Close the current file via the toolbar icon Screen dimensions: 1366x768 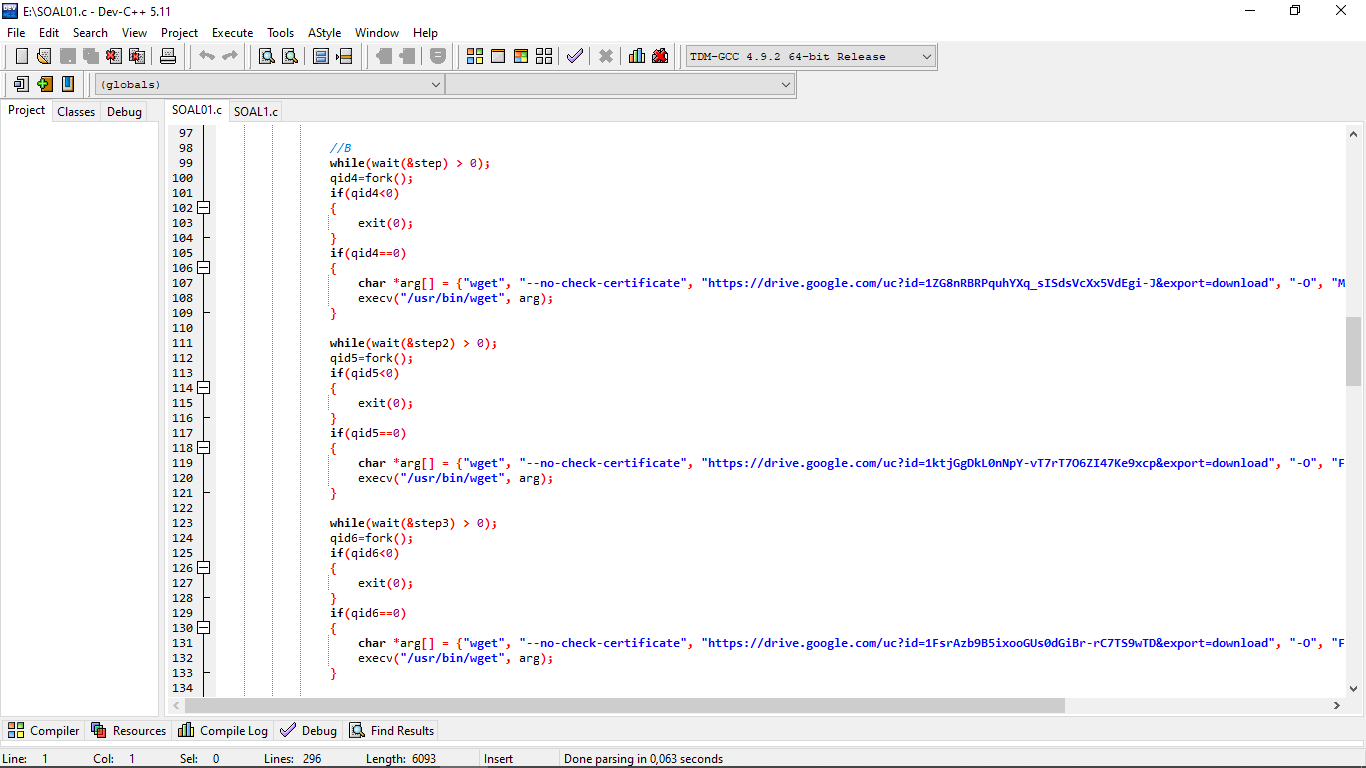tap(113, 56)
